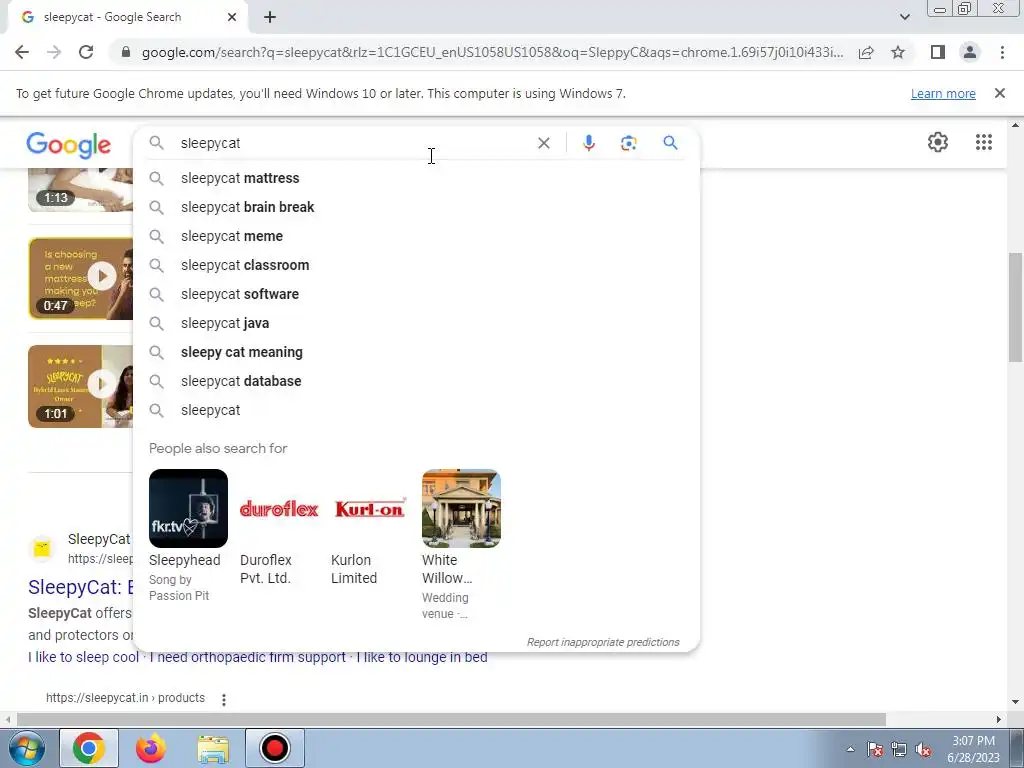Click Report inappropriate predictions
1024x768 pixels.
[x=603, y=642]
